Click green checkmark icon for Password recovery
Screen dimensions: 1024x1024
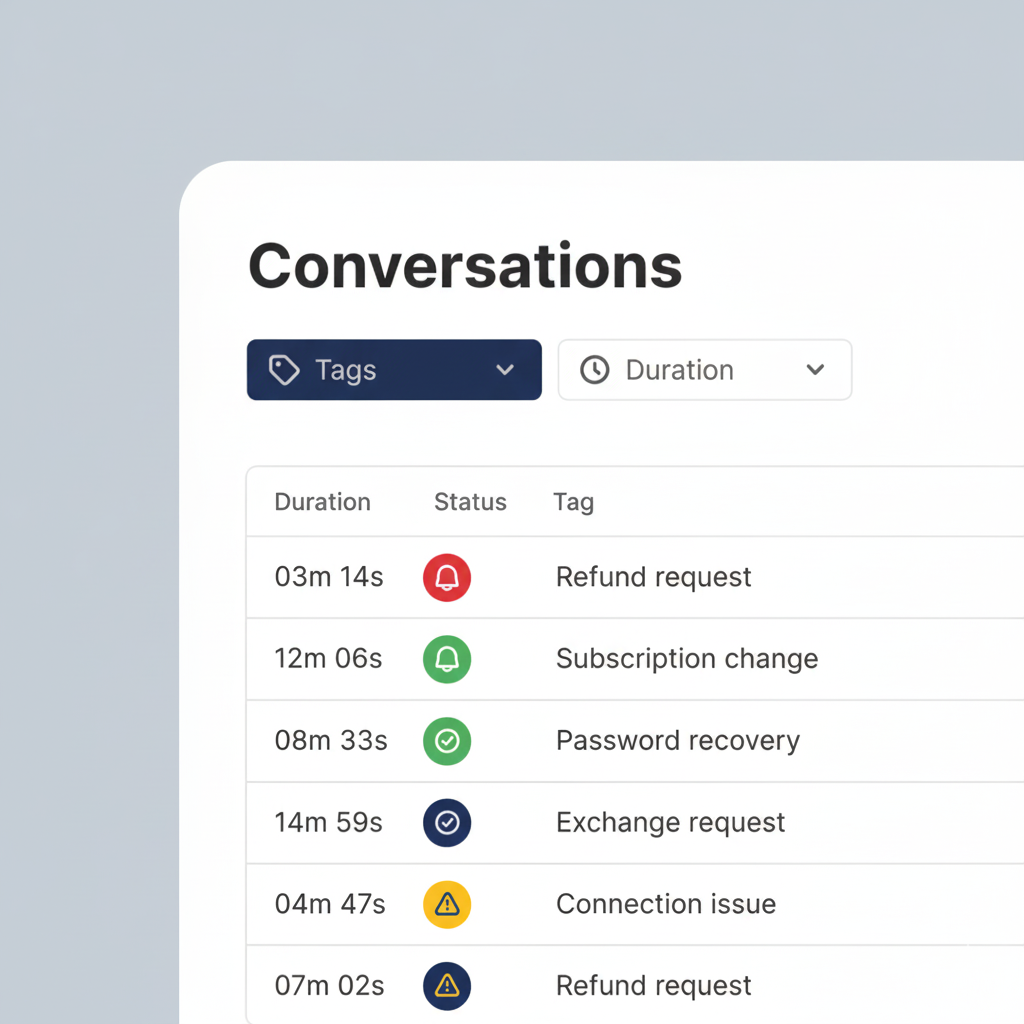pos(447,741)
